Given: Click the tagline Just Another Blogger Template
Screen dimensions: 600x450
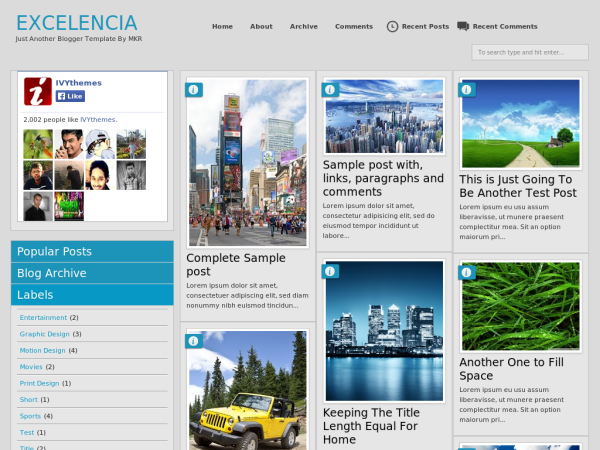Looking at the screenshot, I should pos(78,39).
